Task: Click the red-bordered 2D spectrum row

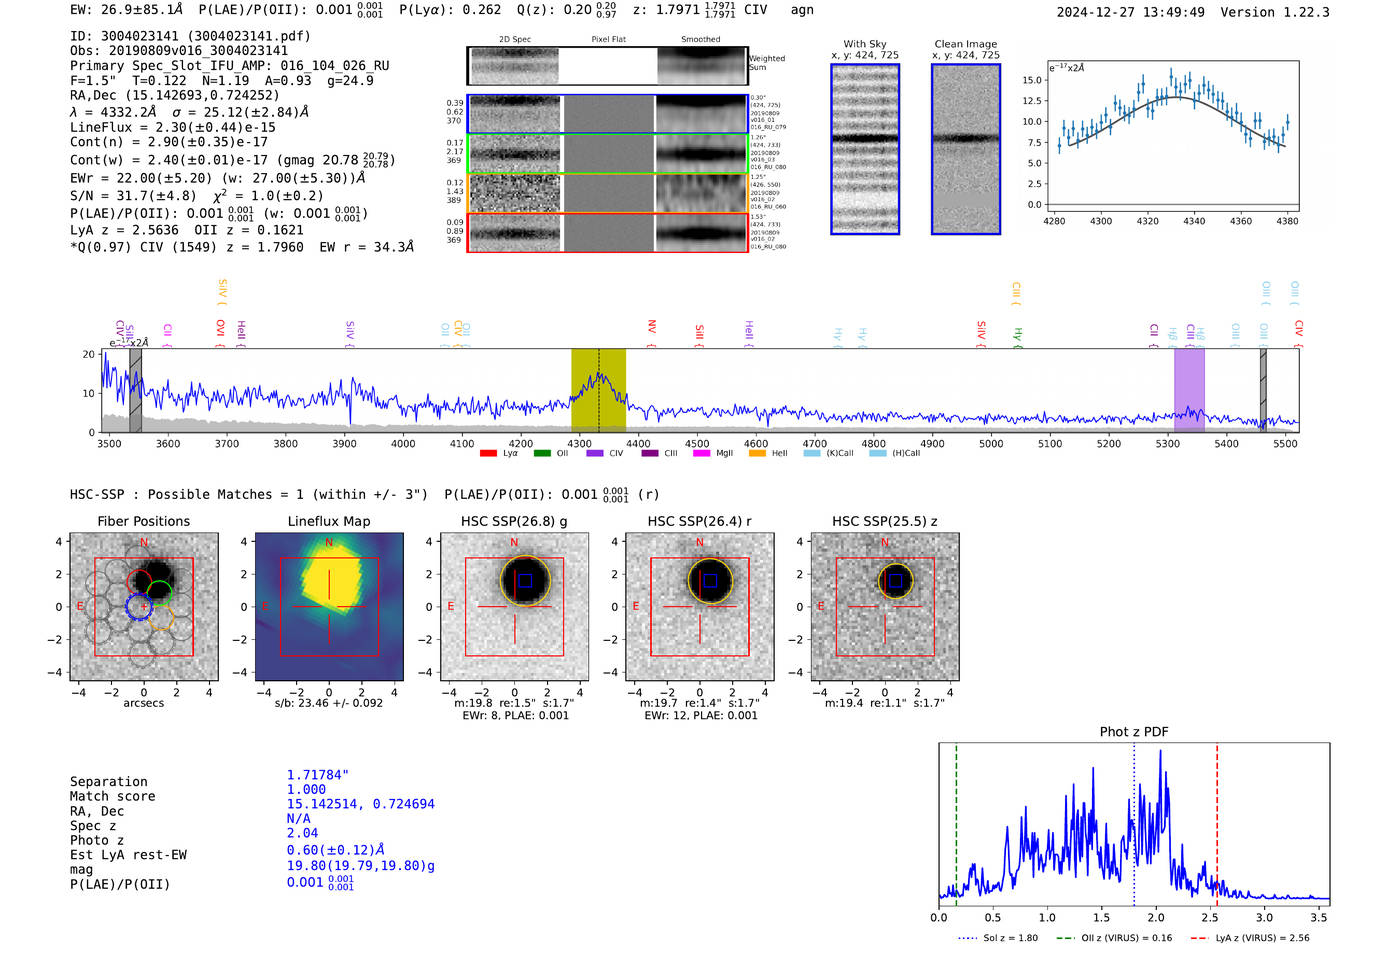Action: pyautogui.click(x=607, y=232)
